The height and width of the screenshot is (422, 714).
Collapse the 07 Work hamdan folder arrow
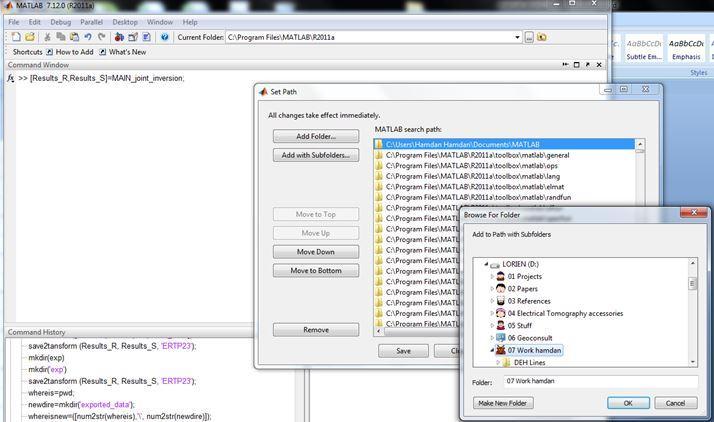tap(492, 350)
